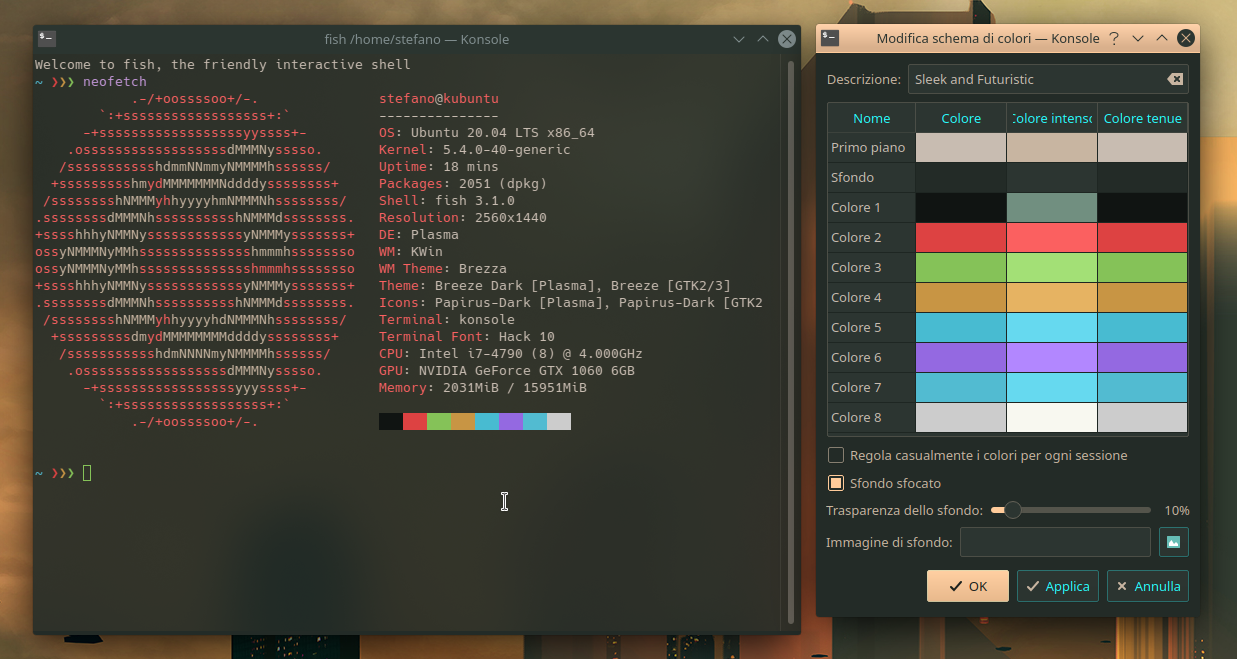The height and width of the screenshot is (659, 1237).
Task: Click the help question mark in the dialog title bar
Action: coord(1114,39)
